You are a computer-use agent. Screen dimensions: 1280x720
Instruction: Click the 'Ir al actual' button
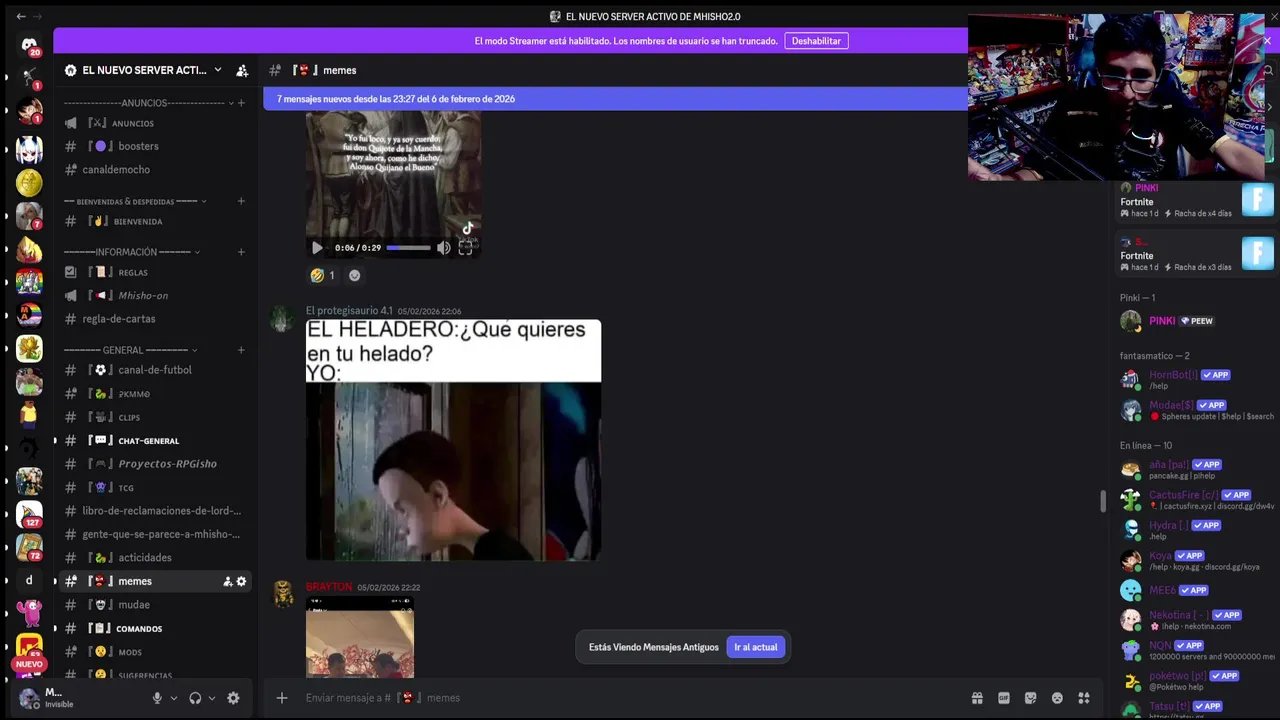click(x=756, y=647)
